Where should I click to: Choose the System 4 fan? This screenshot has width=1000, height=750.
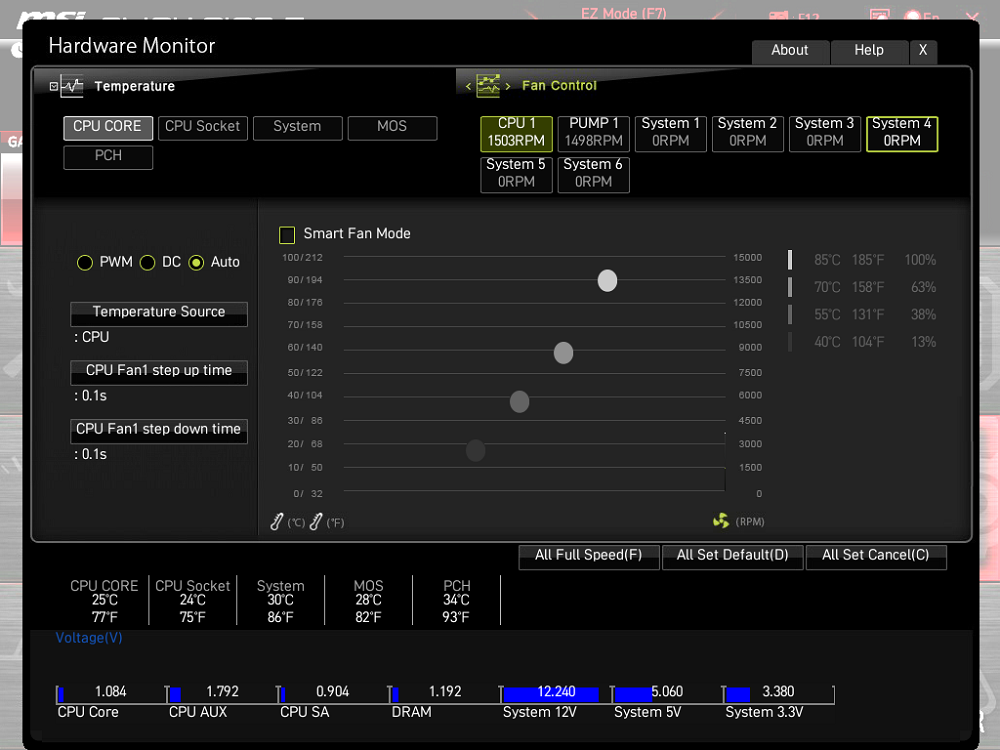tap(902, 133)
